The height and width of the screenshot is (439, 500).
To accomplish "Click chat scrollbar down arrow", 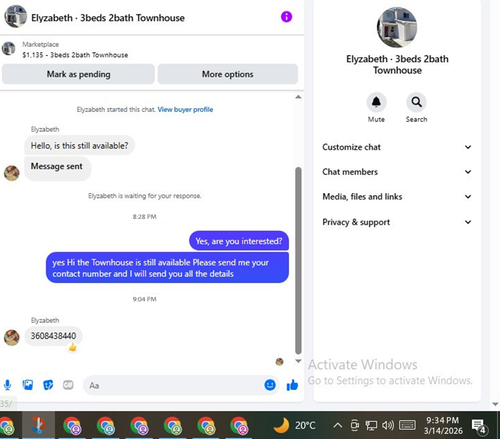I will (298, 361).
